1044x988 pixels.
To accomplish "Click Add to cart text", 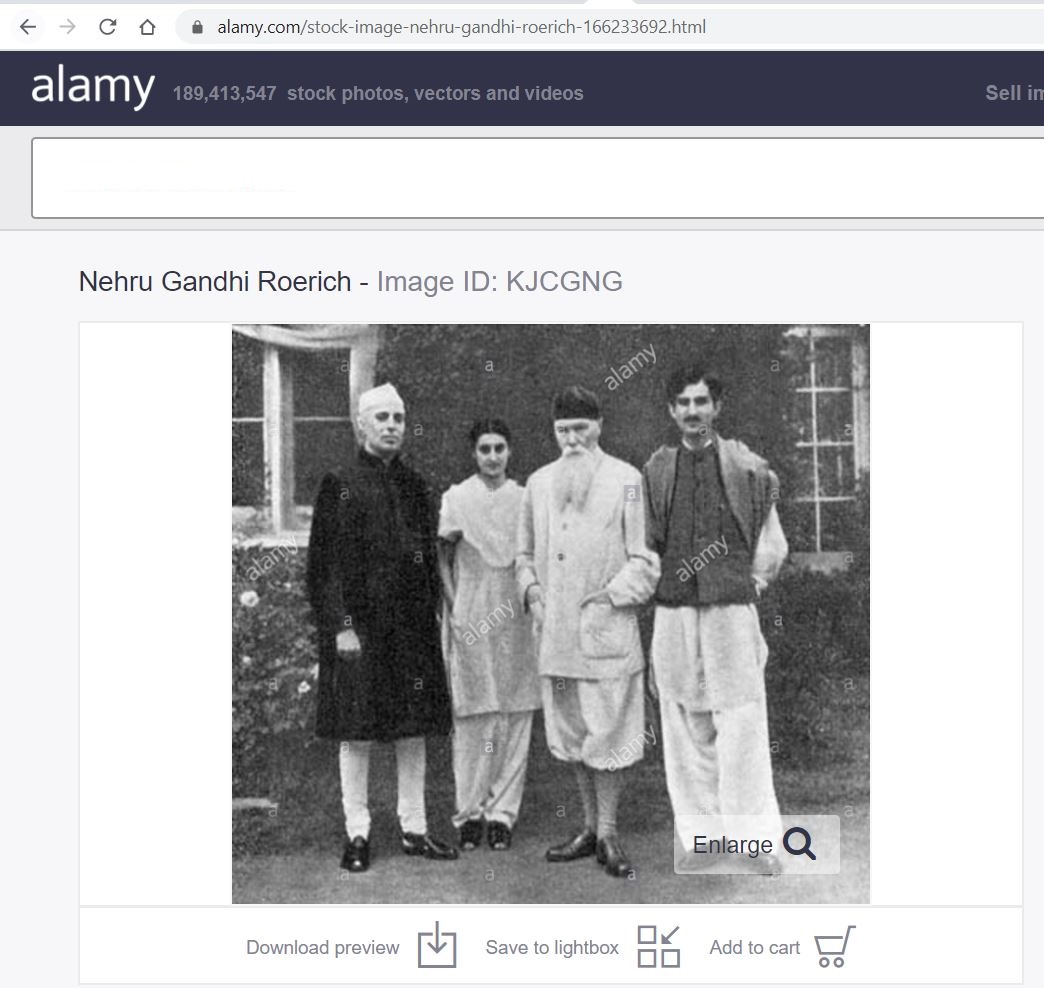I will (754, 947).
